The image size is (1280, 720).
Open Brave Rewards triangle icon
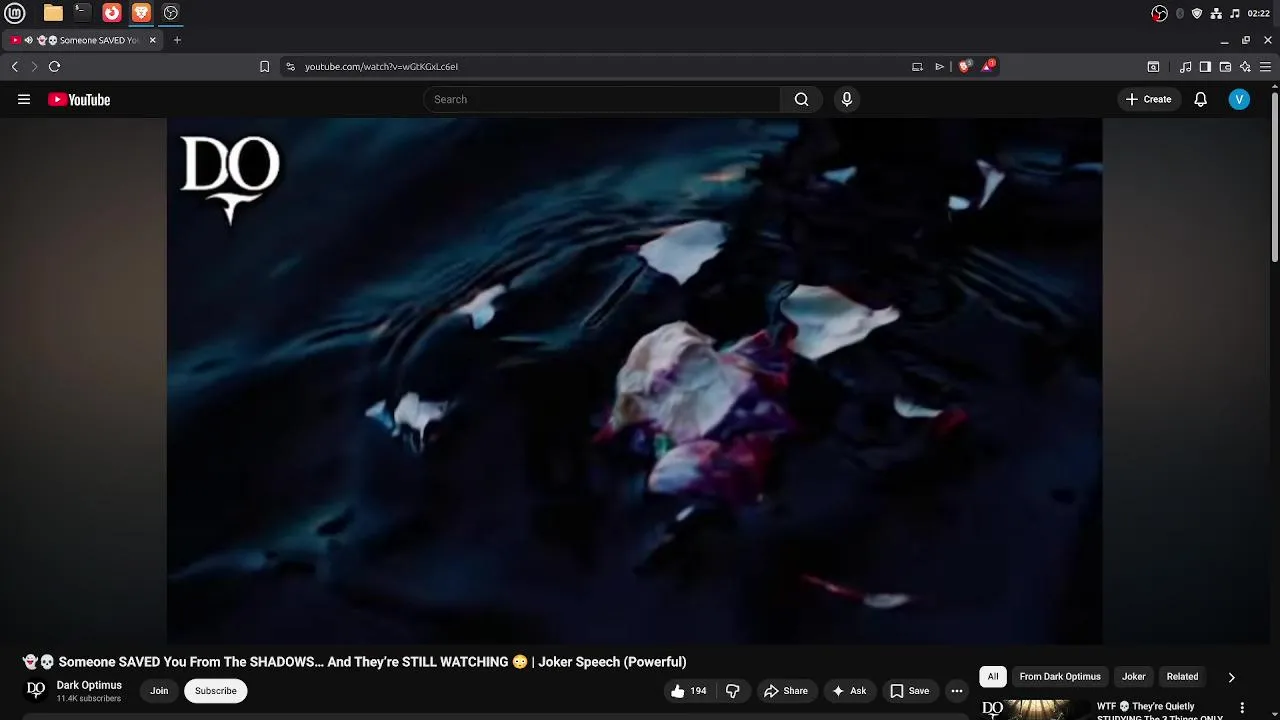pos(987,66)
